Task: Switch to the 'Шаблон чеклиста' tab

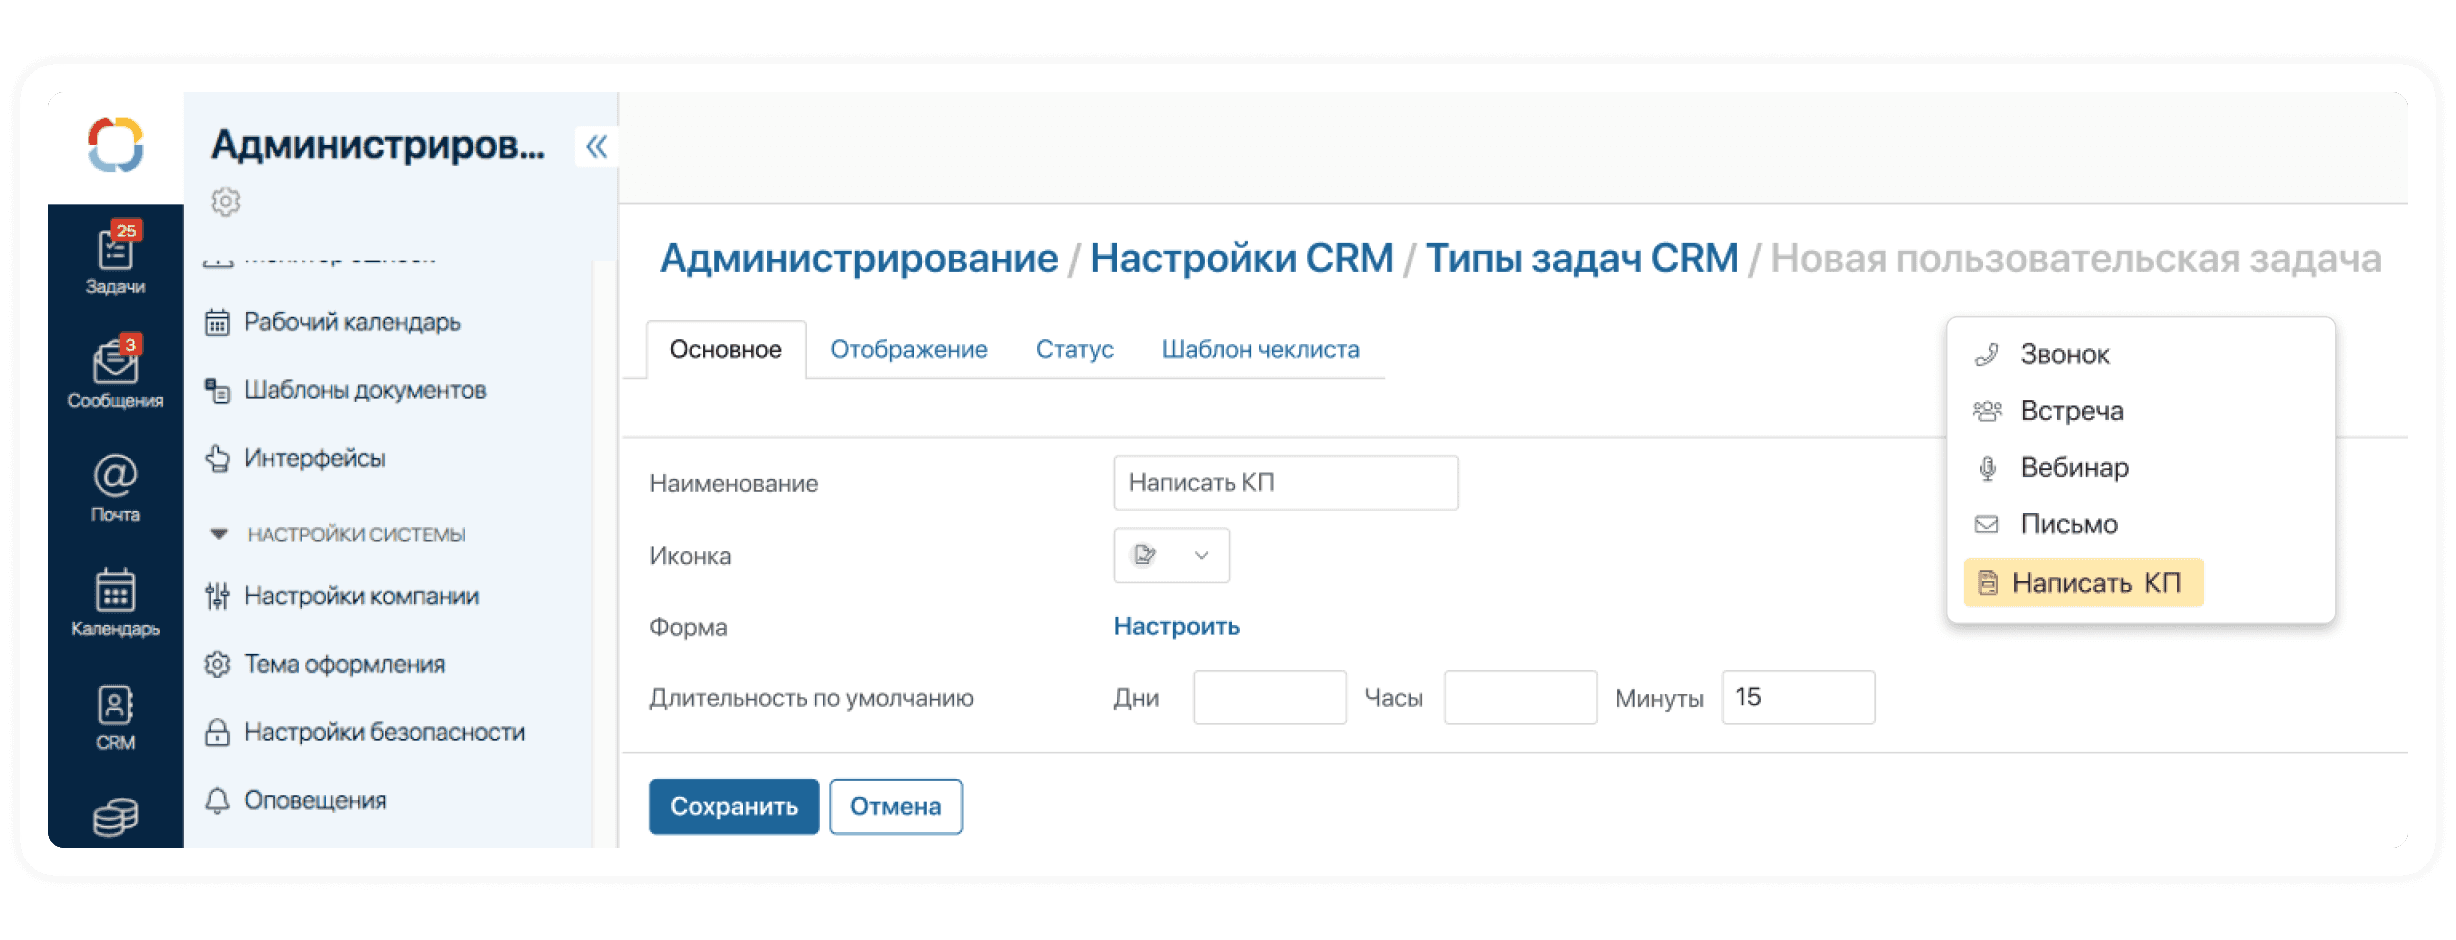Action: coord(1260,349)
